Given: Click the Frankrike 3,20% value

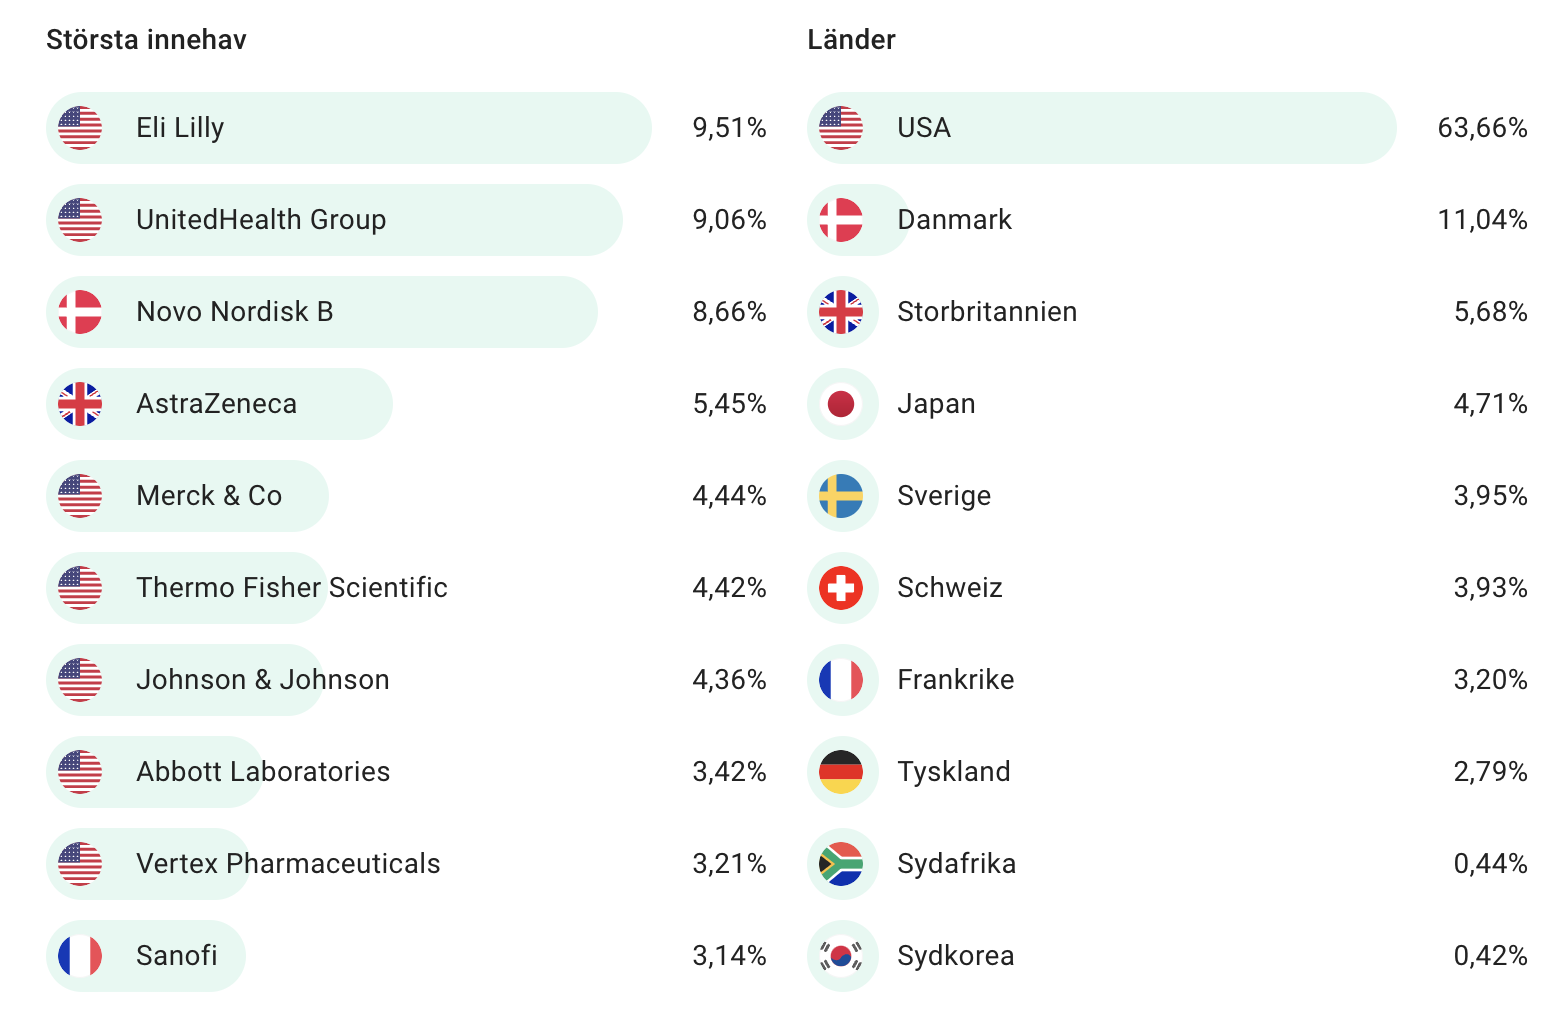Looking at the screenshot, I should [1490, 680].
